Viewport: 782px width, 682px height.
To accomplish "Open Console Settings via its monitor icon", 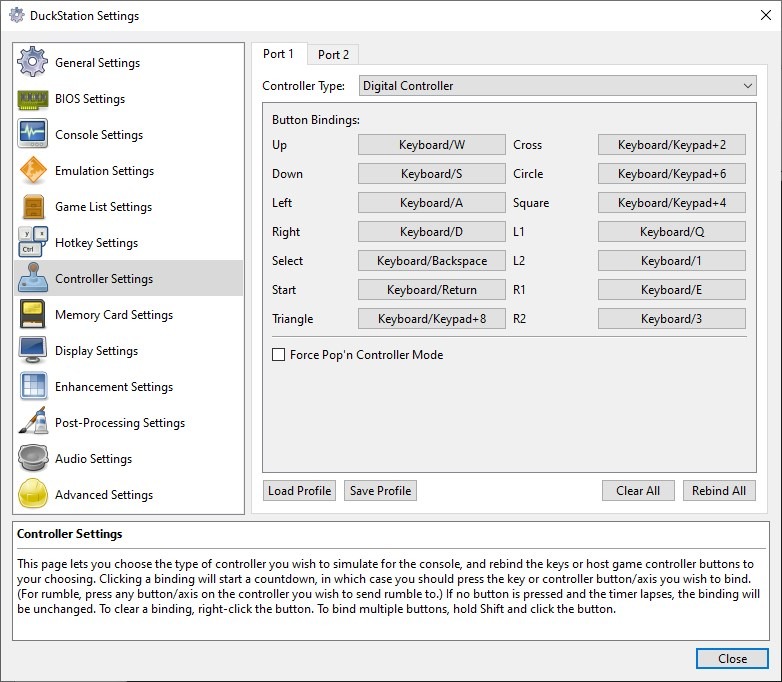I will tap(32, 135).
